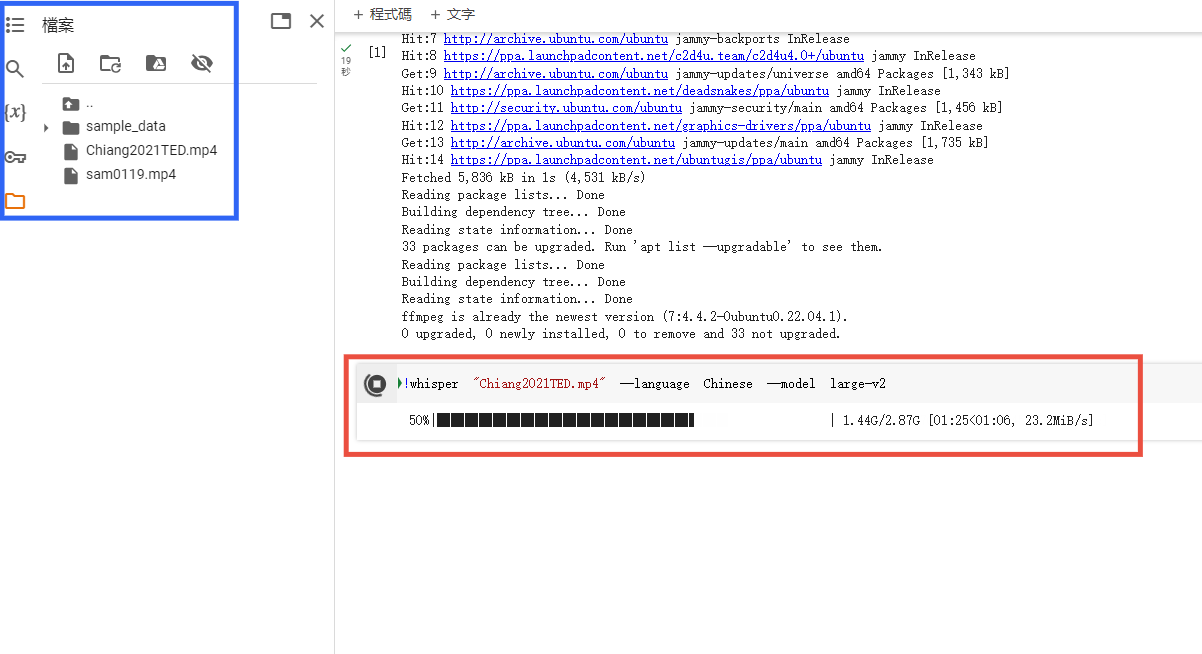The width and height of the screenshot is (1202, 654).
Task: Add a new code cell with 程式碼
Action: pos(382,14)
